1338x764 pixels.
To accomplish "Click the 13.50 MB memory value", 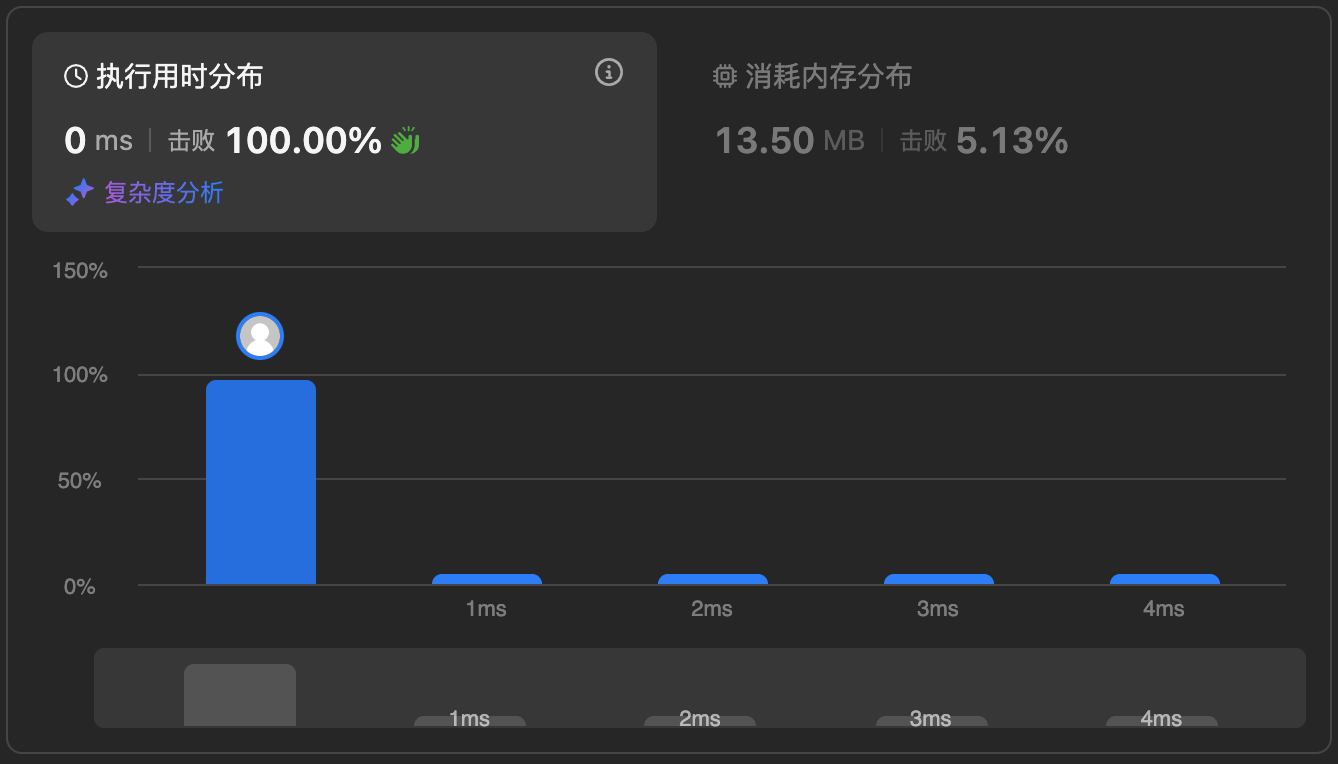I will click(x=789, y=141).
